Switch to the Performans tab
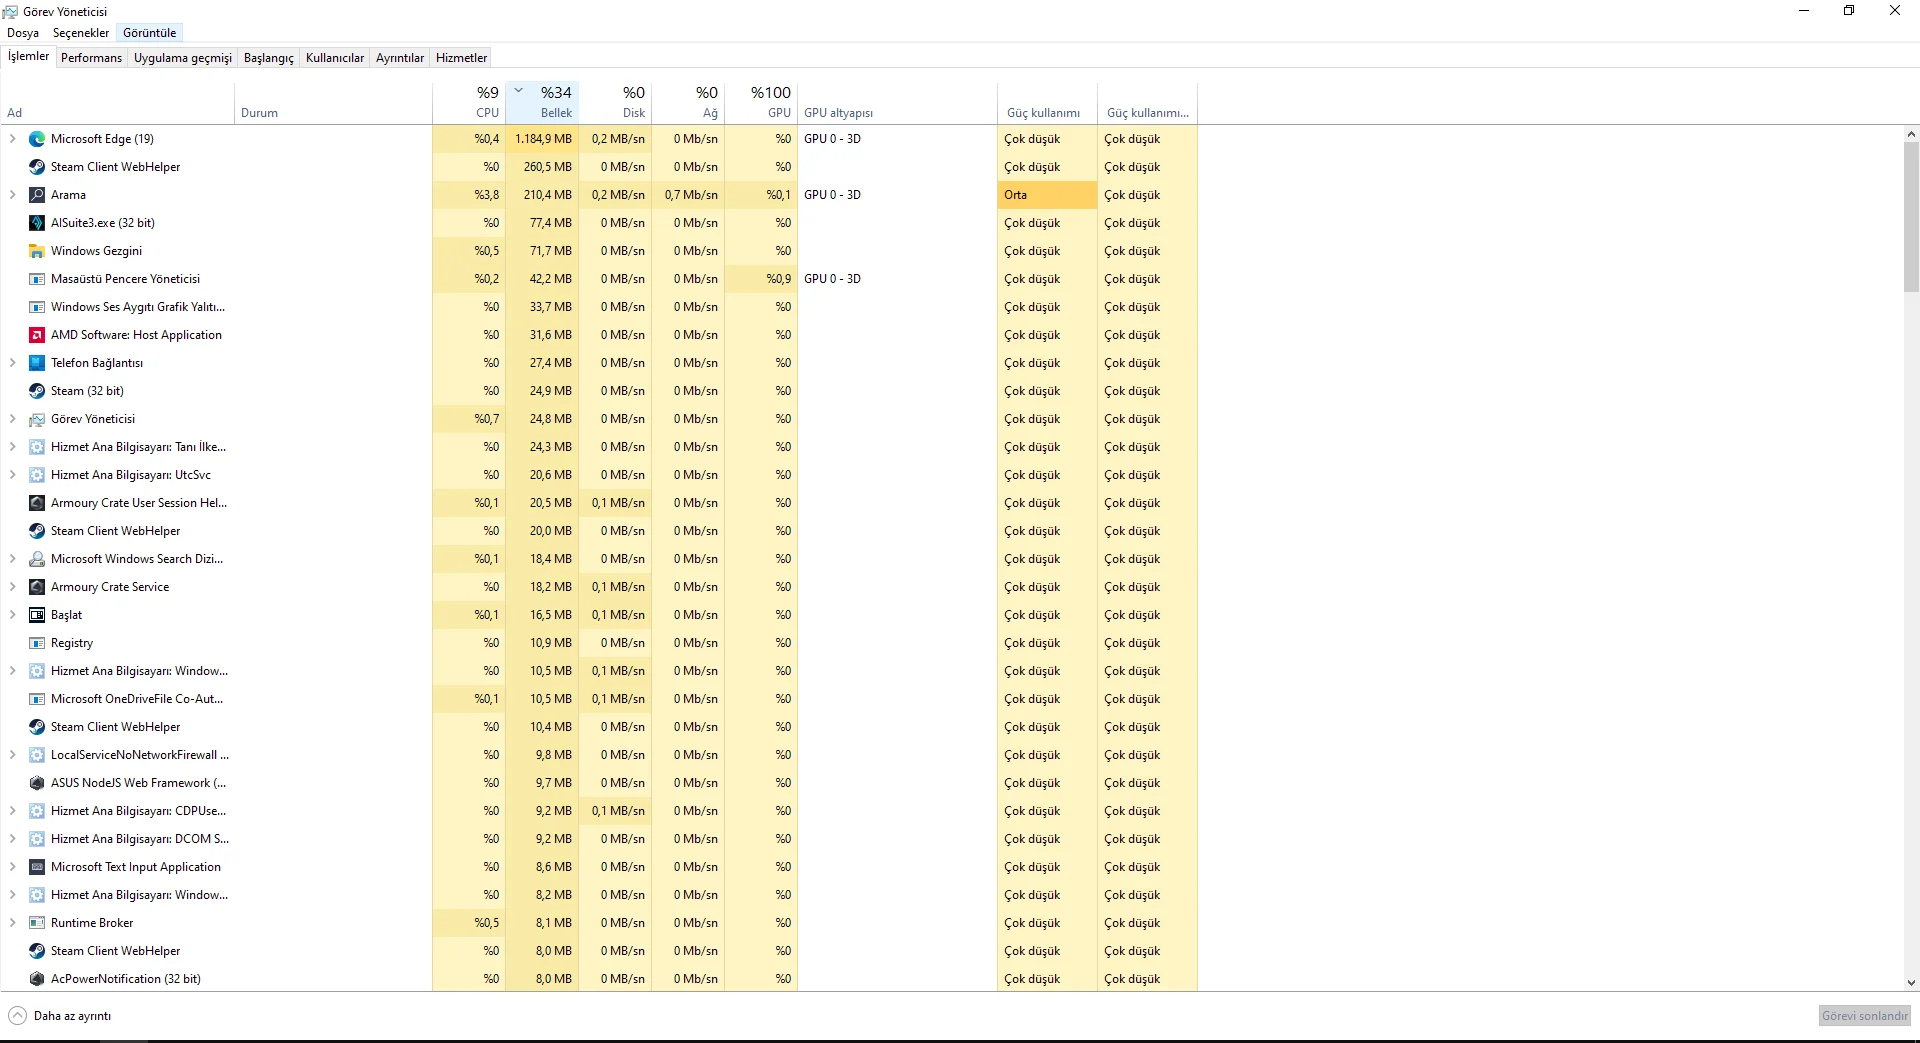The height and width of the screenshot is (1043, 1920). [91, 58]
